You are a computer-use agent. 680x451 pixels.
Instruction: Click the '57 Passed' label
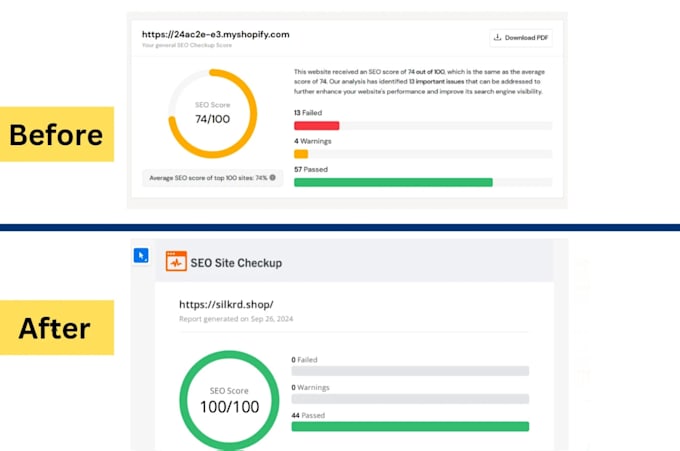coord(311,170)
